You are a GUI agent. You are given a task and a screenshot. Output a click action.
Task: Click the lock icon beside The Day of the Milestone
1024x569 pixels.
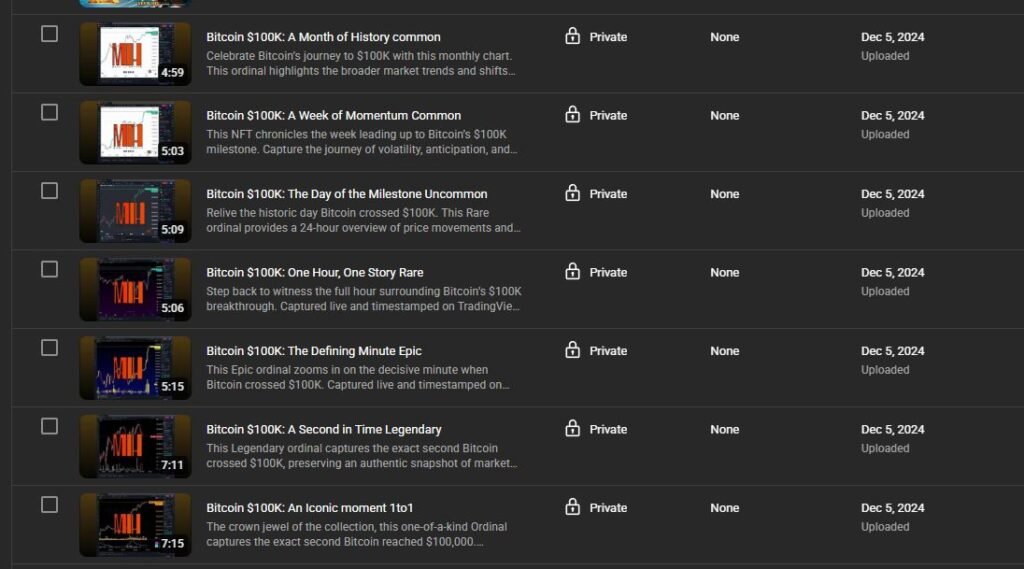(x=573, y=193)
